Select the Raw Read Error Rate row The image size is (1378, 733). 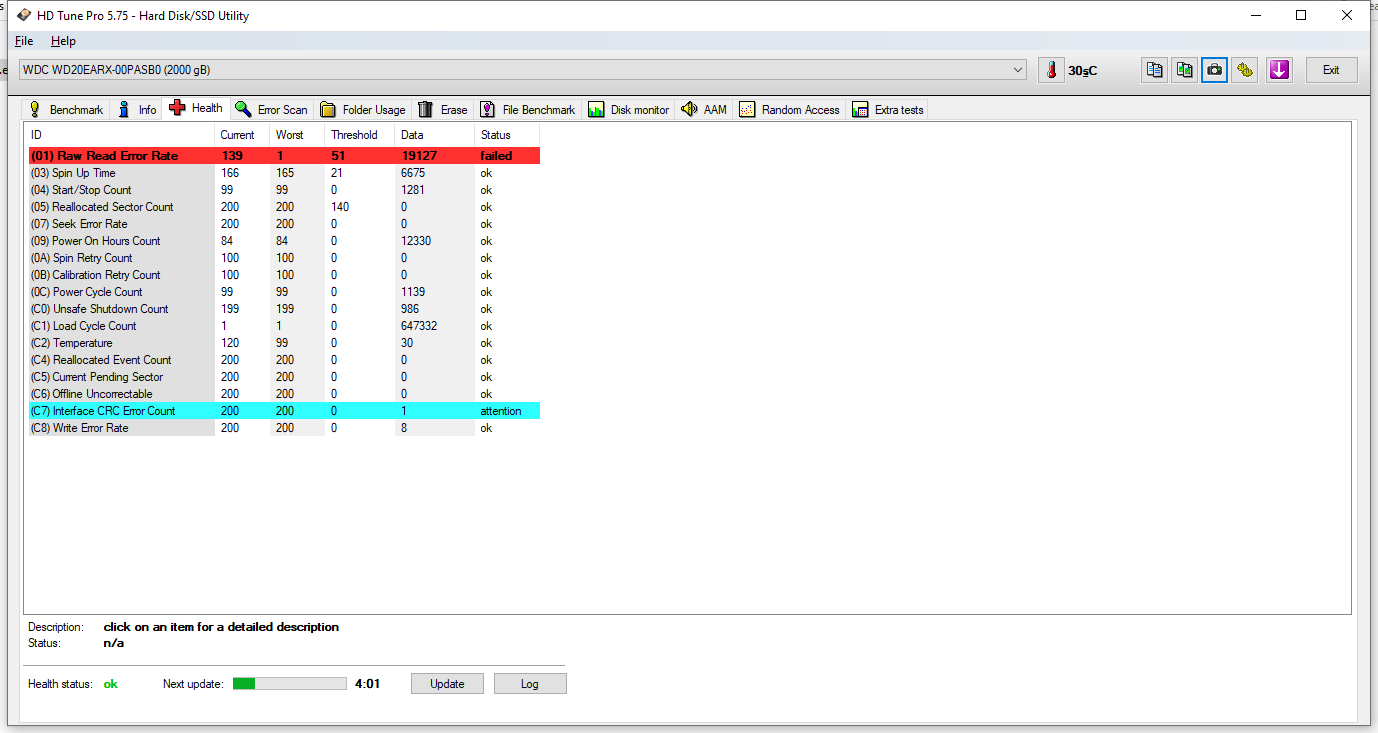coord(284,156)
